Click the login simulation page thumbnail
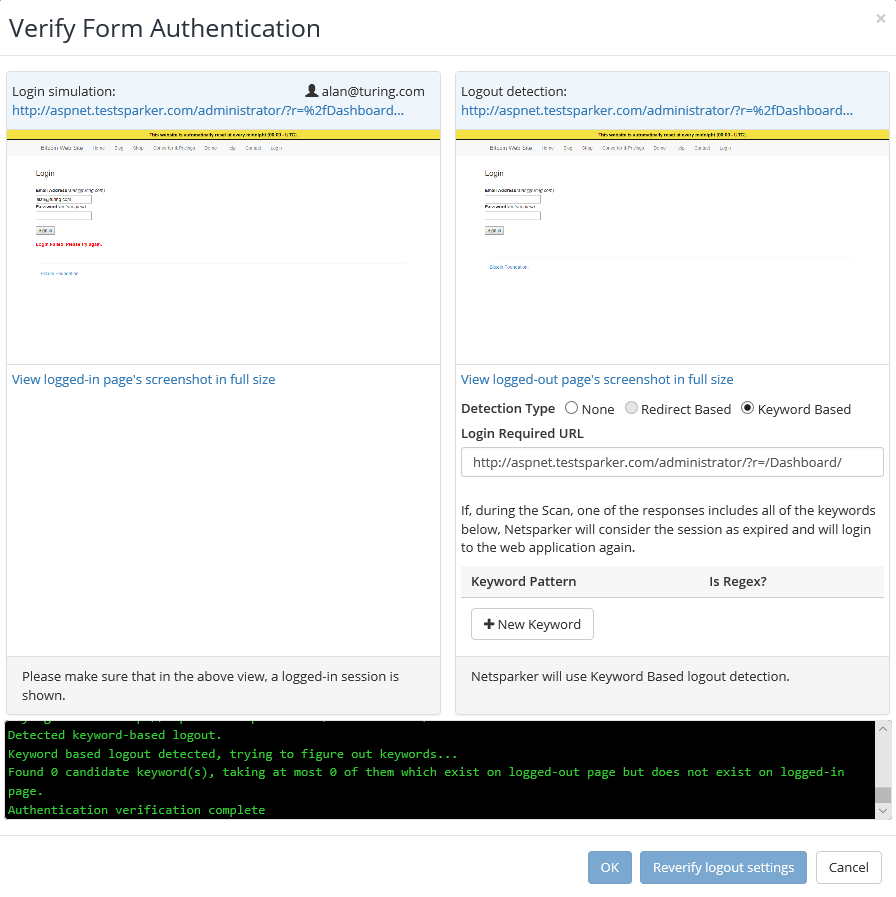 click(223, 247)
